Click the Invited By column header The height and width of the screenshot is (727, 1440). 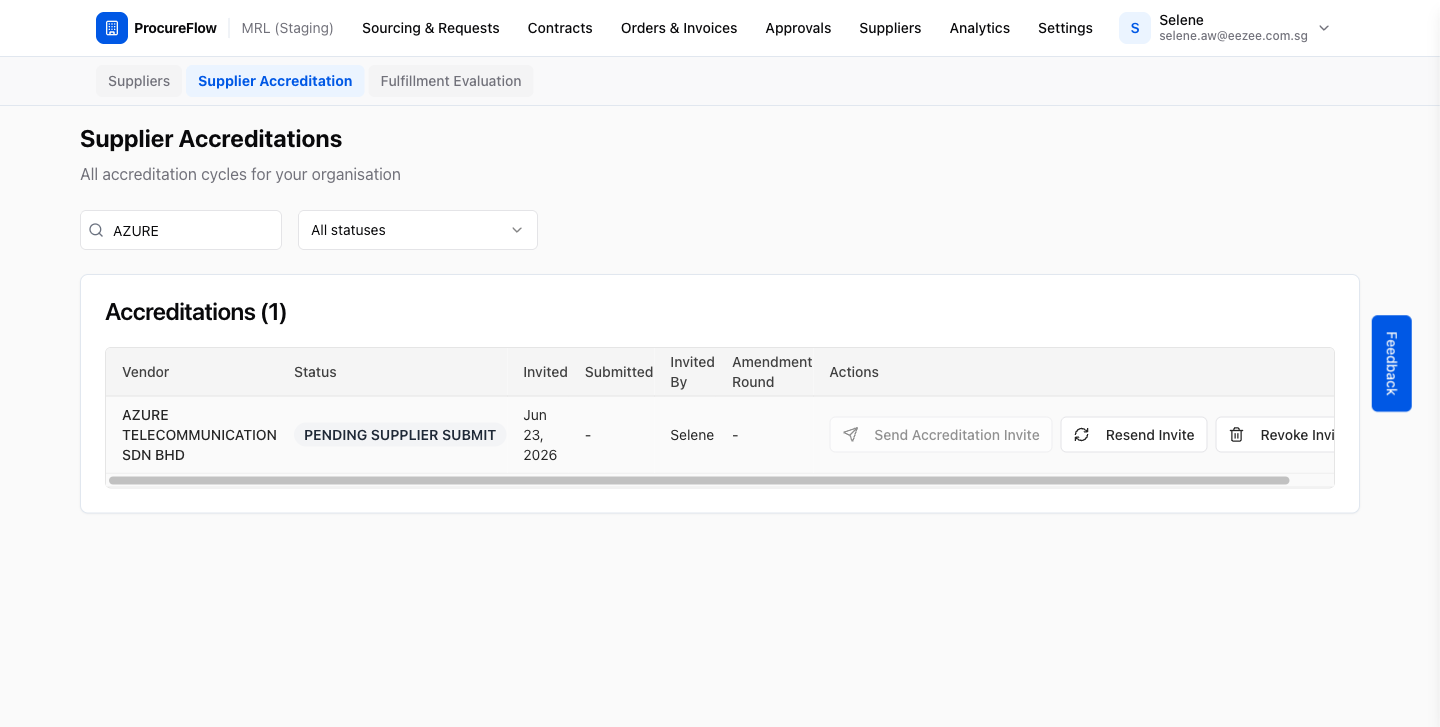click(x=692, y=372)
